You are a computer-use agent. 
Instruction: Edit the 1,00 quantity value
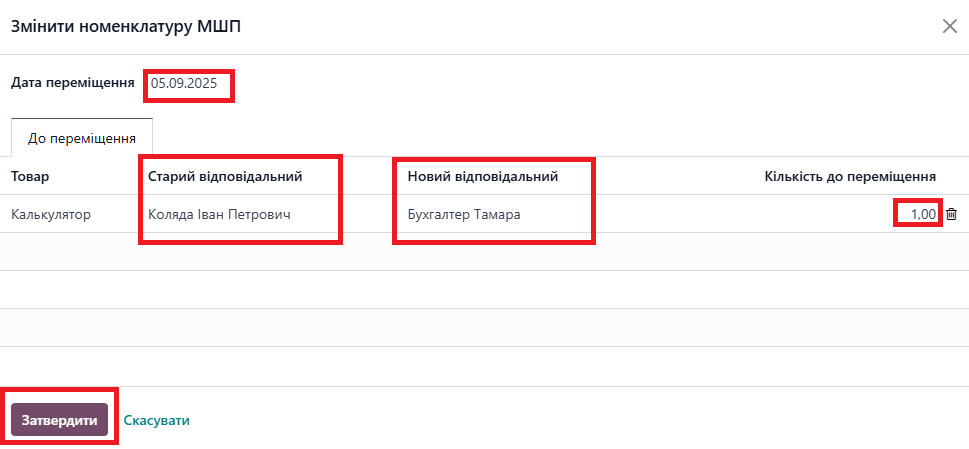coord(921,214)
